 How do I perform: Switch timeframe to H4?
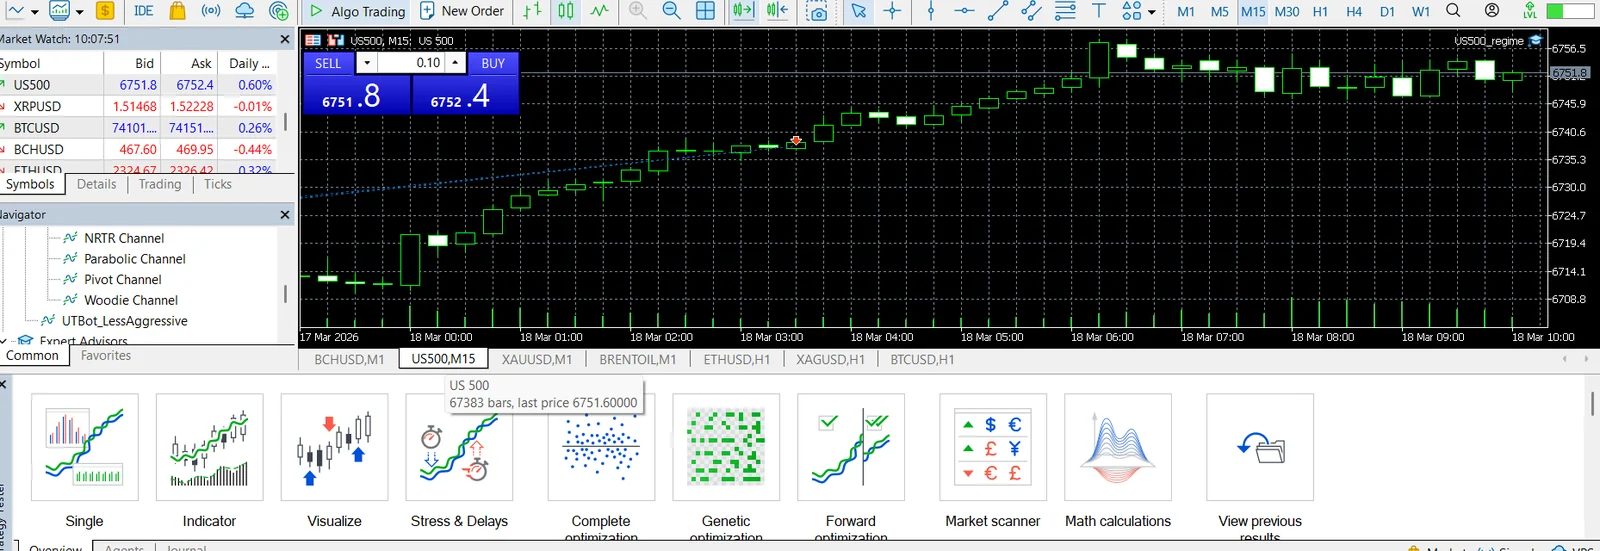tap(1354, 12)
